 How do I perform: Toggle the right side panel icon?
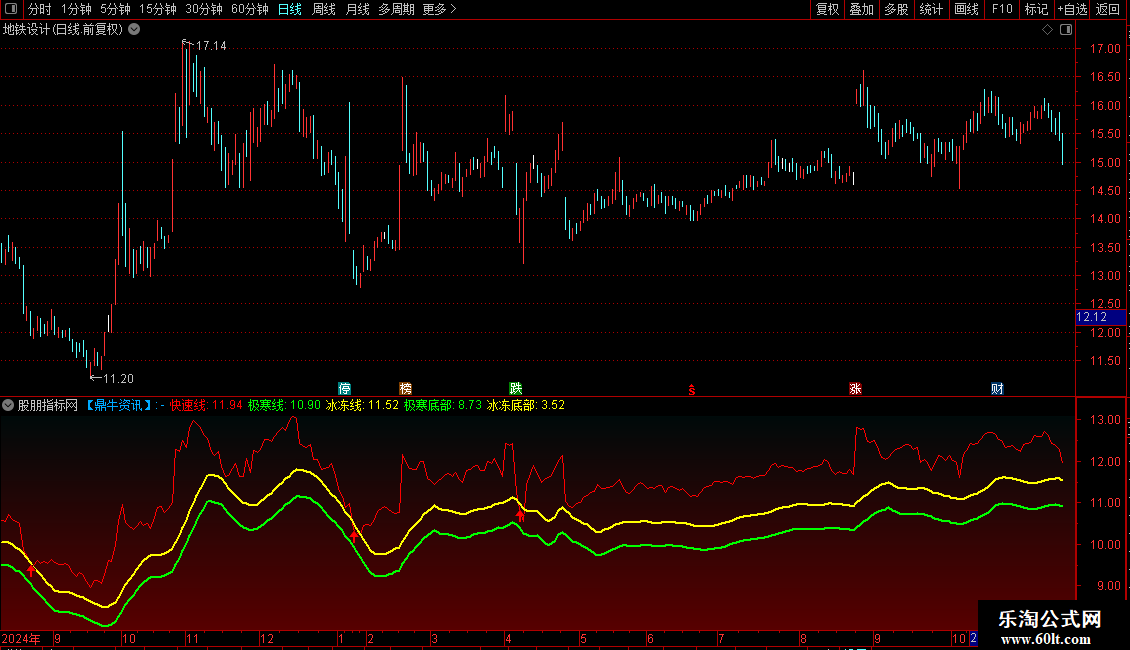pyautogui.click(x=1066, y=30)
